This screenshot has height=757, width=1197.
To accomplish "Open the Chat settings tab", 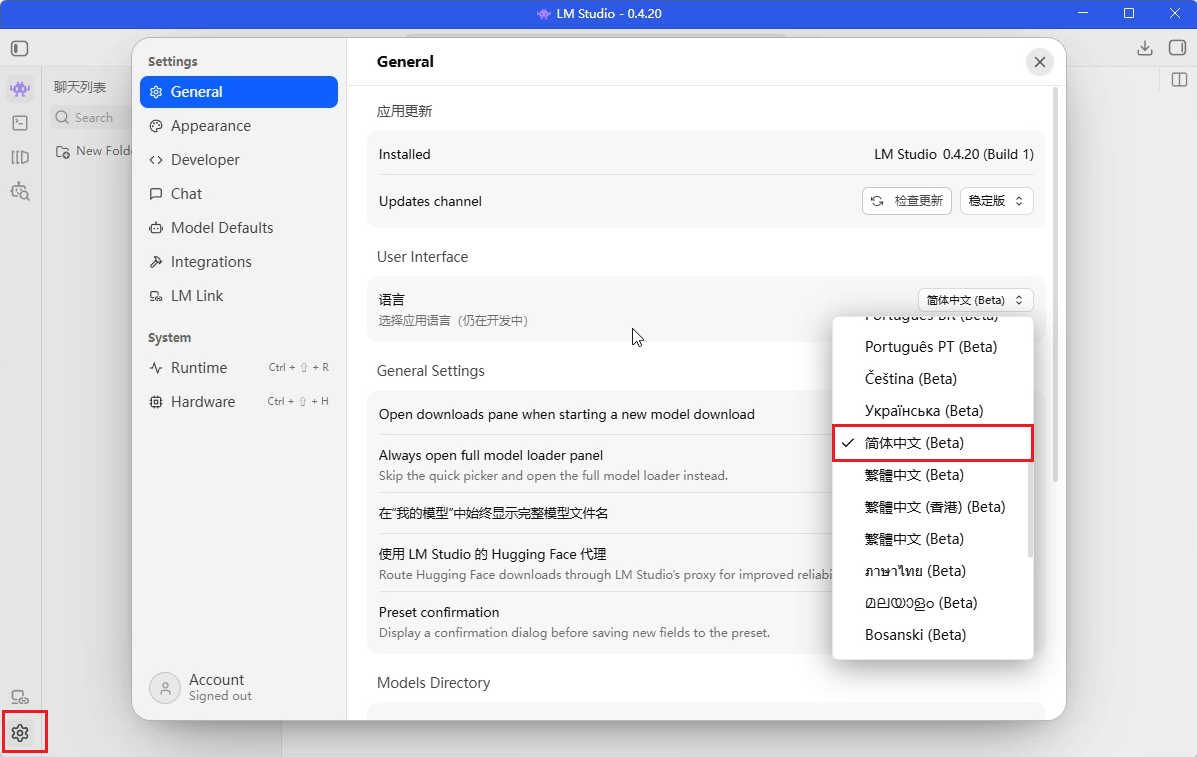I will pos(239,194).
